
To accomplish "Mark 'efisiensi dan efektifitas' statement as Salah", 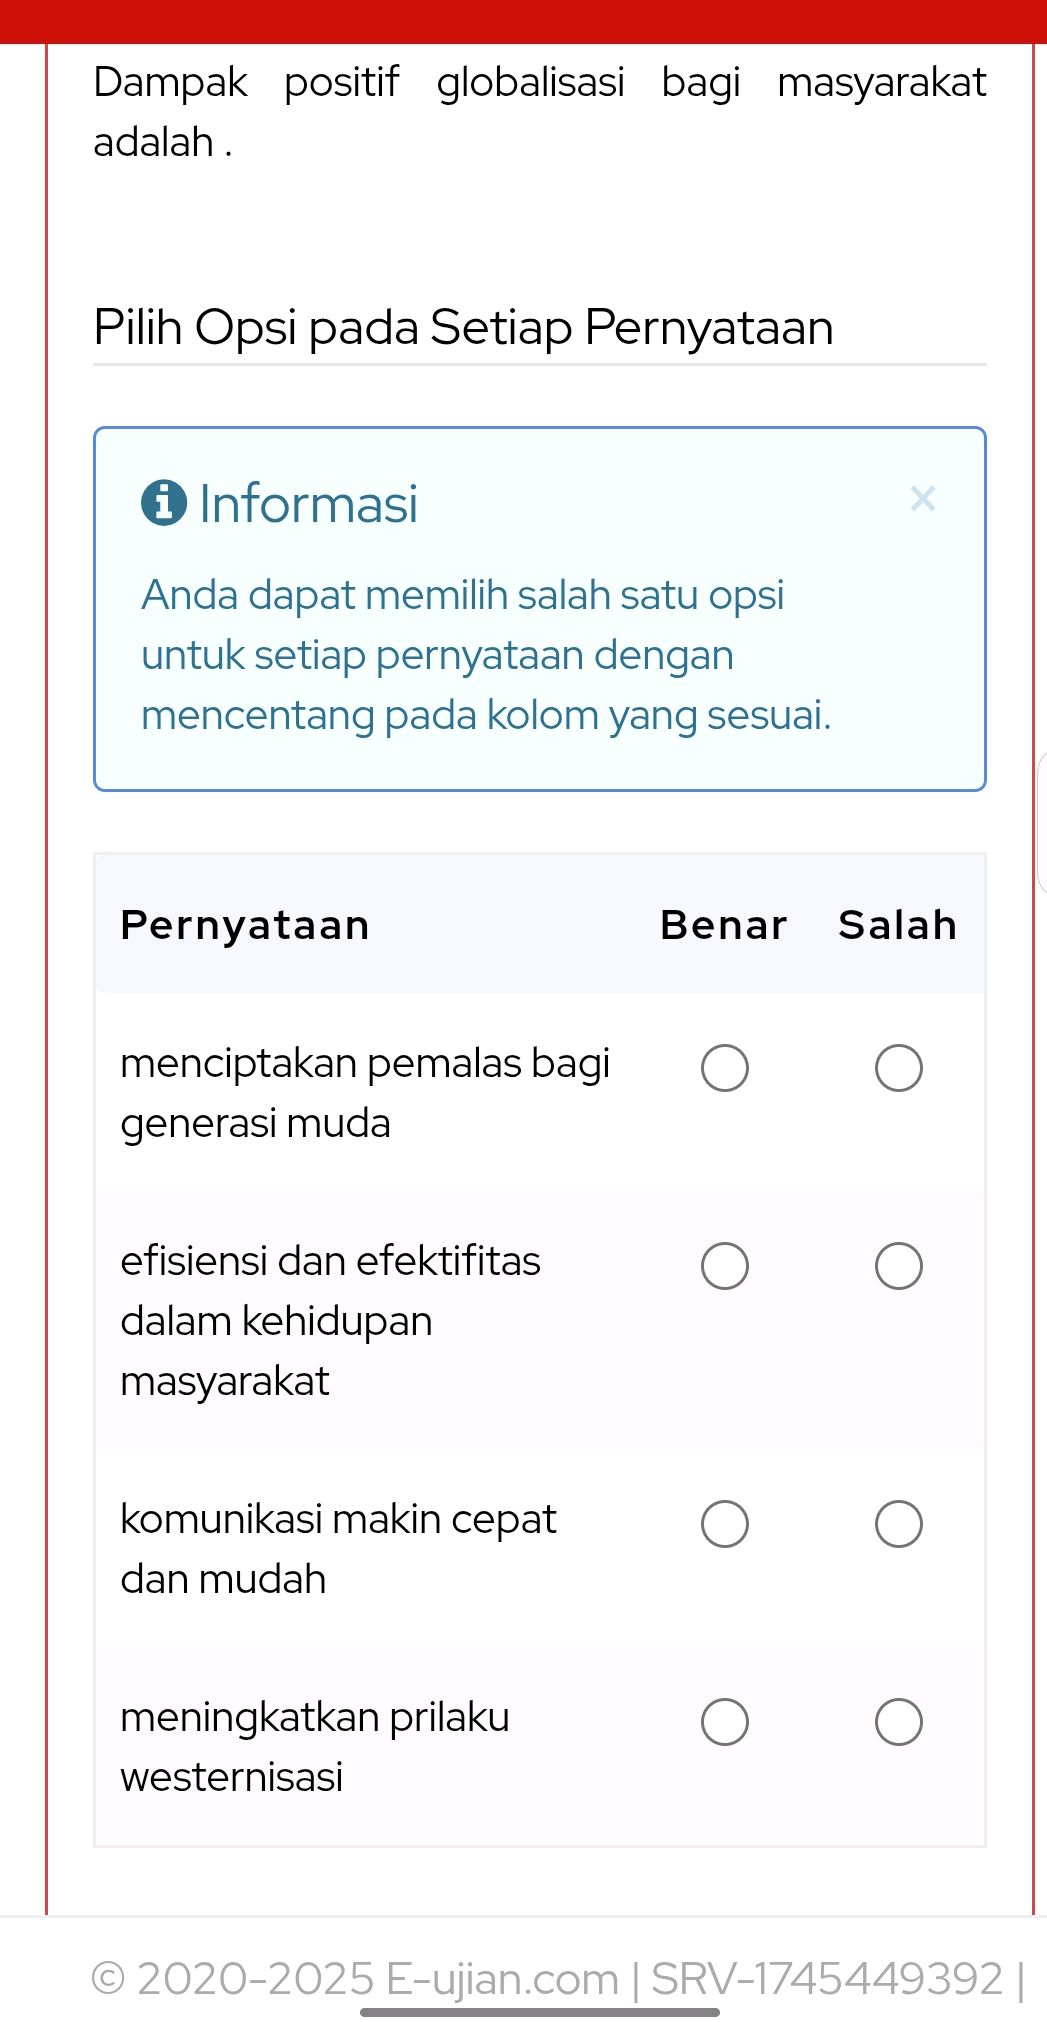I will 897,1265.
